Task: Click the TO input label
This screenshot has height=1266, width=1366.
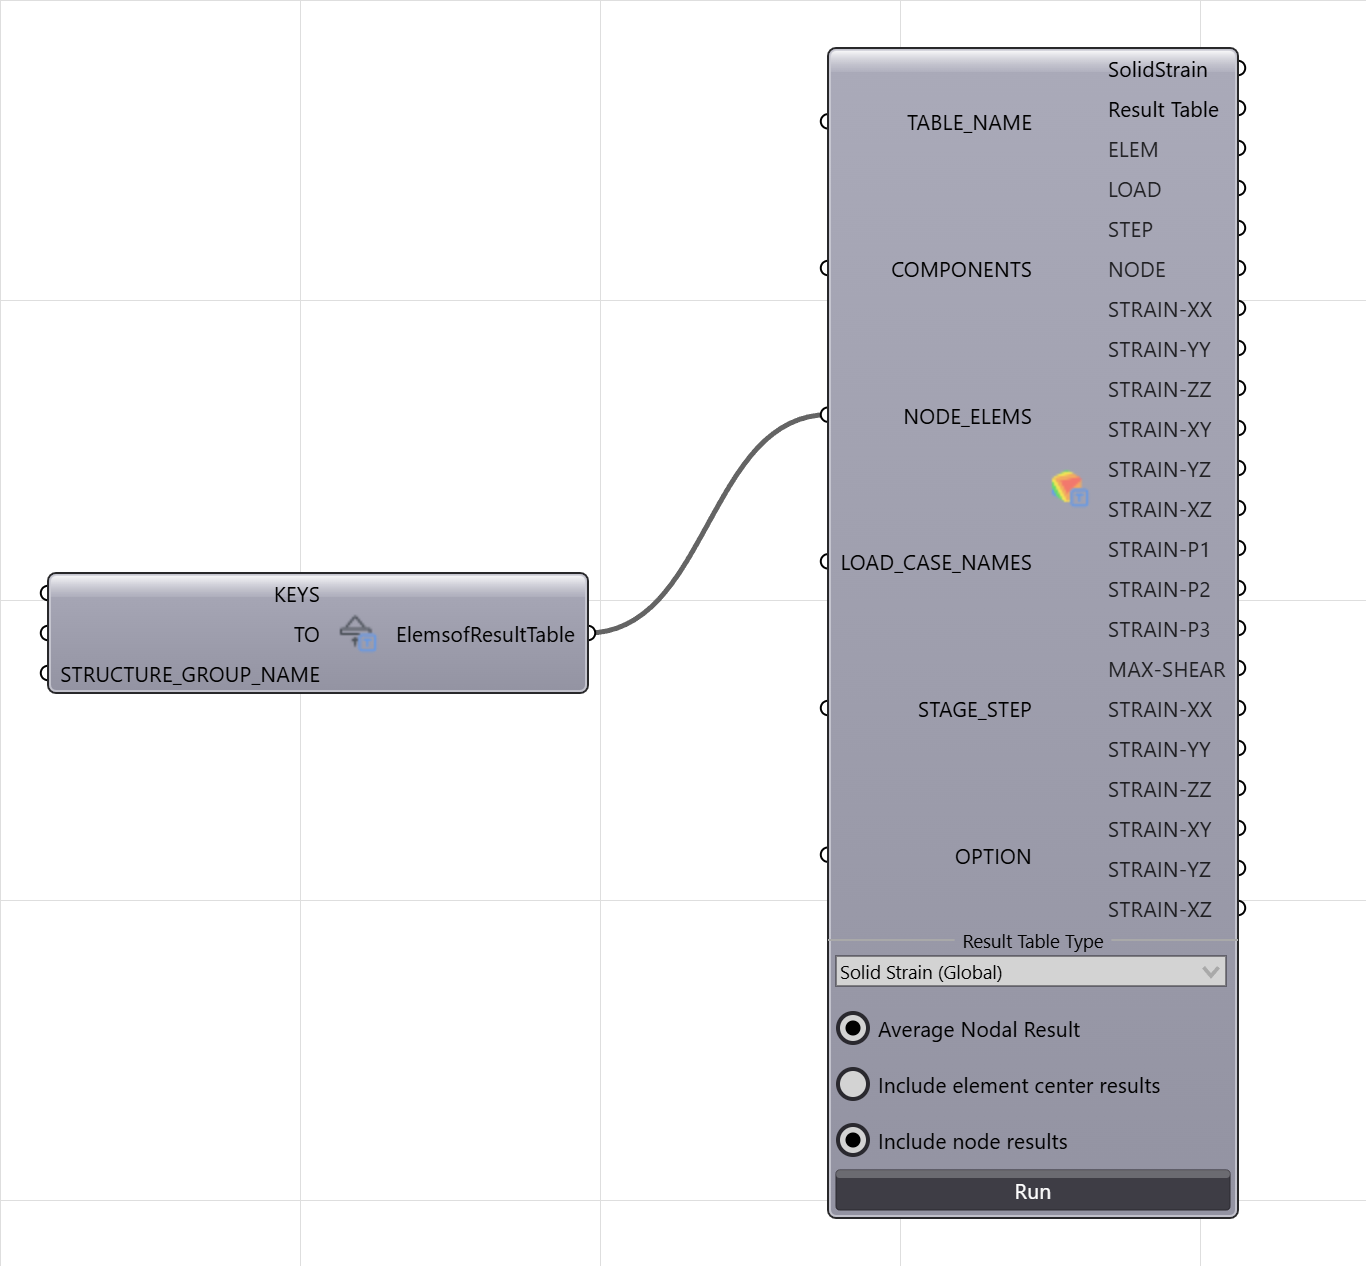Action: [x=306, y=635]
